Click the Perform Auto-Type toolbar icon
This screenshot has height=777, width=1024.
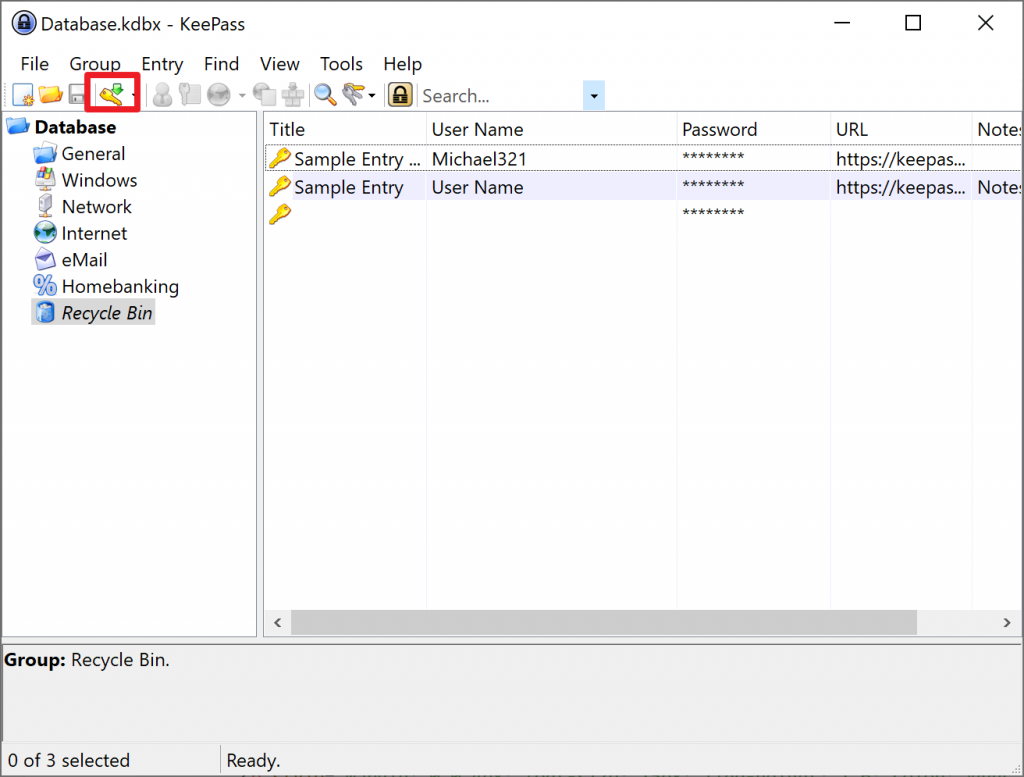(x=293, y=95)
